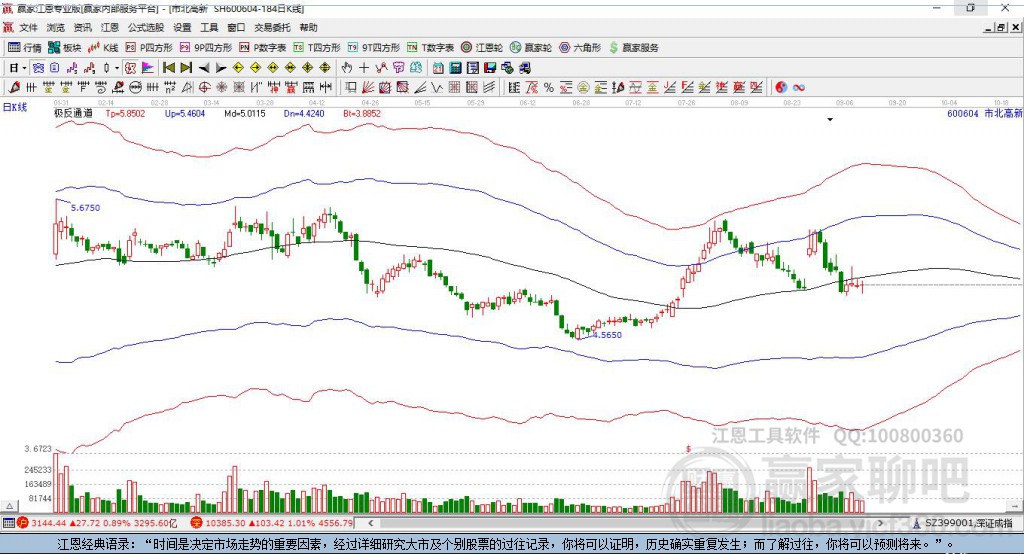The image size is (1024, 554).
Task: Open the 浏览 menu
Action: (56, 27)
